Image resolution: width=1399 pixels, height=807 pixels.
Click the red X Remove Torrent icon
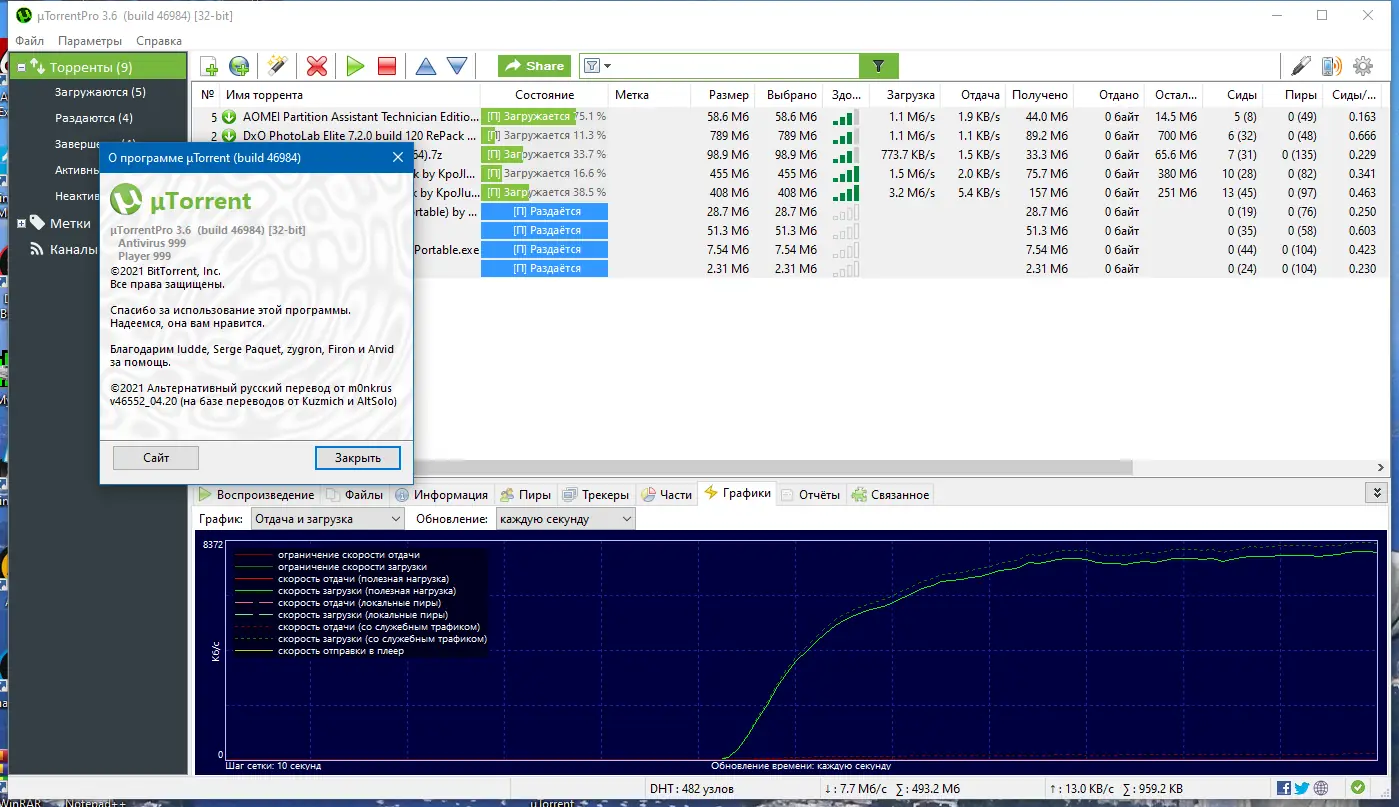pos(317,66)
